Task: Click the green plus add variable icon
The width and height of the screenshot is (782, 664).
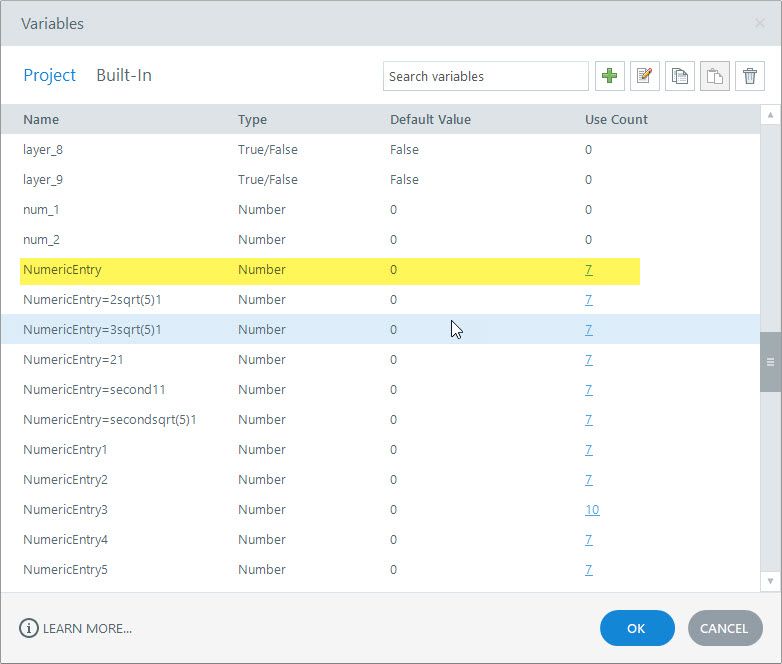Action: point(610,76)
